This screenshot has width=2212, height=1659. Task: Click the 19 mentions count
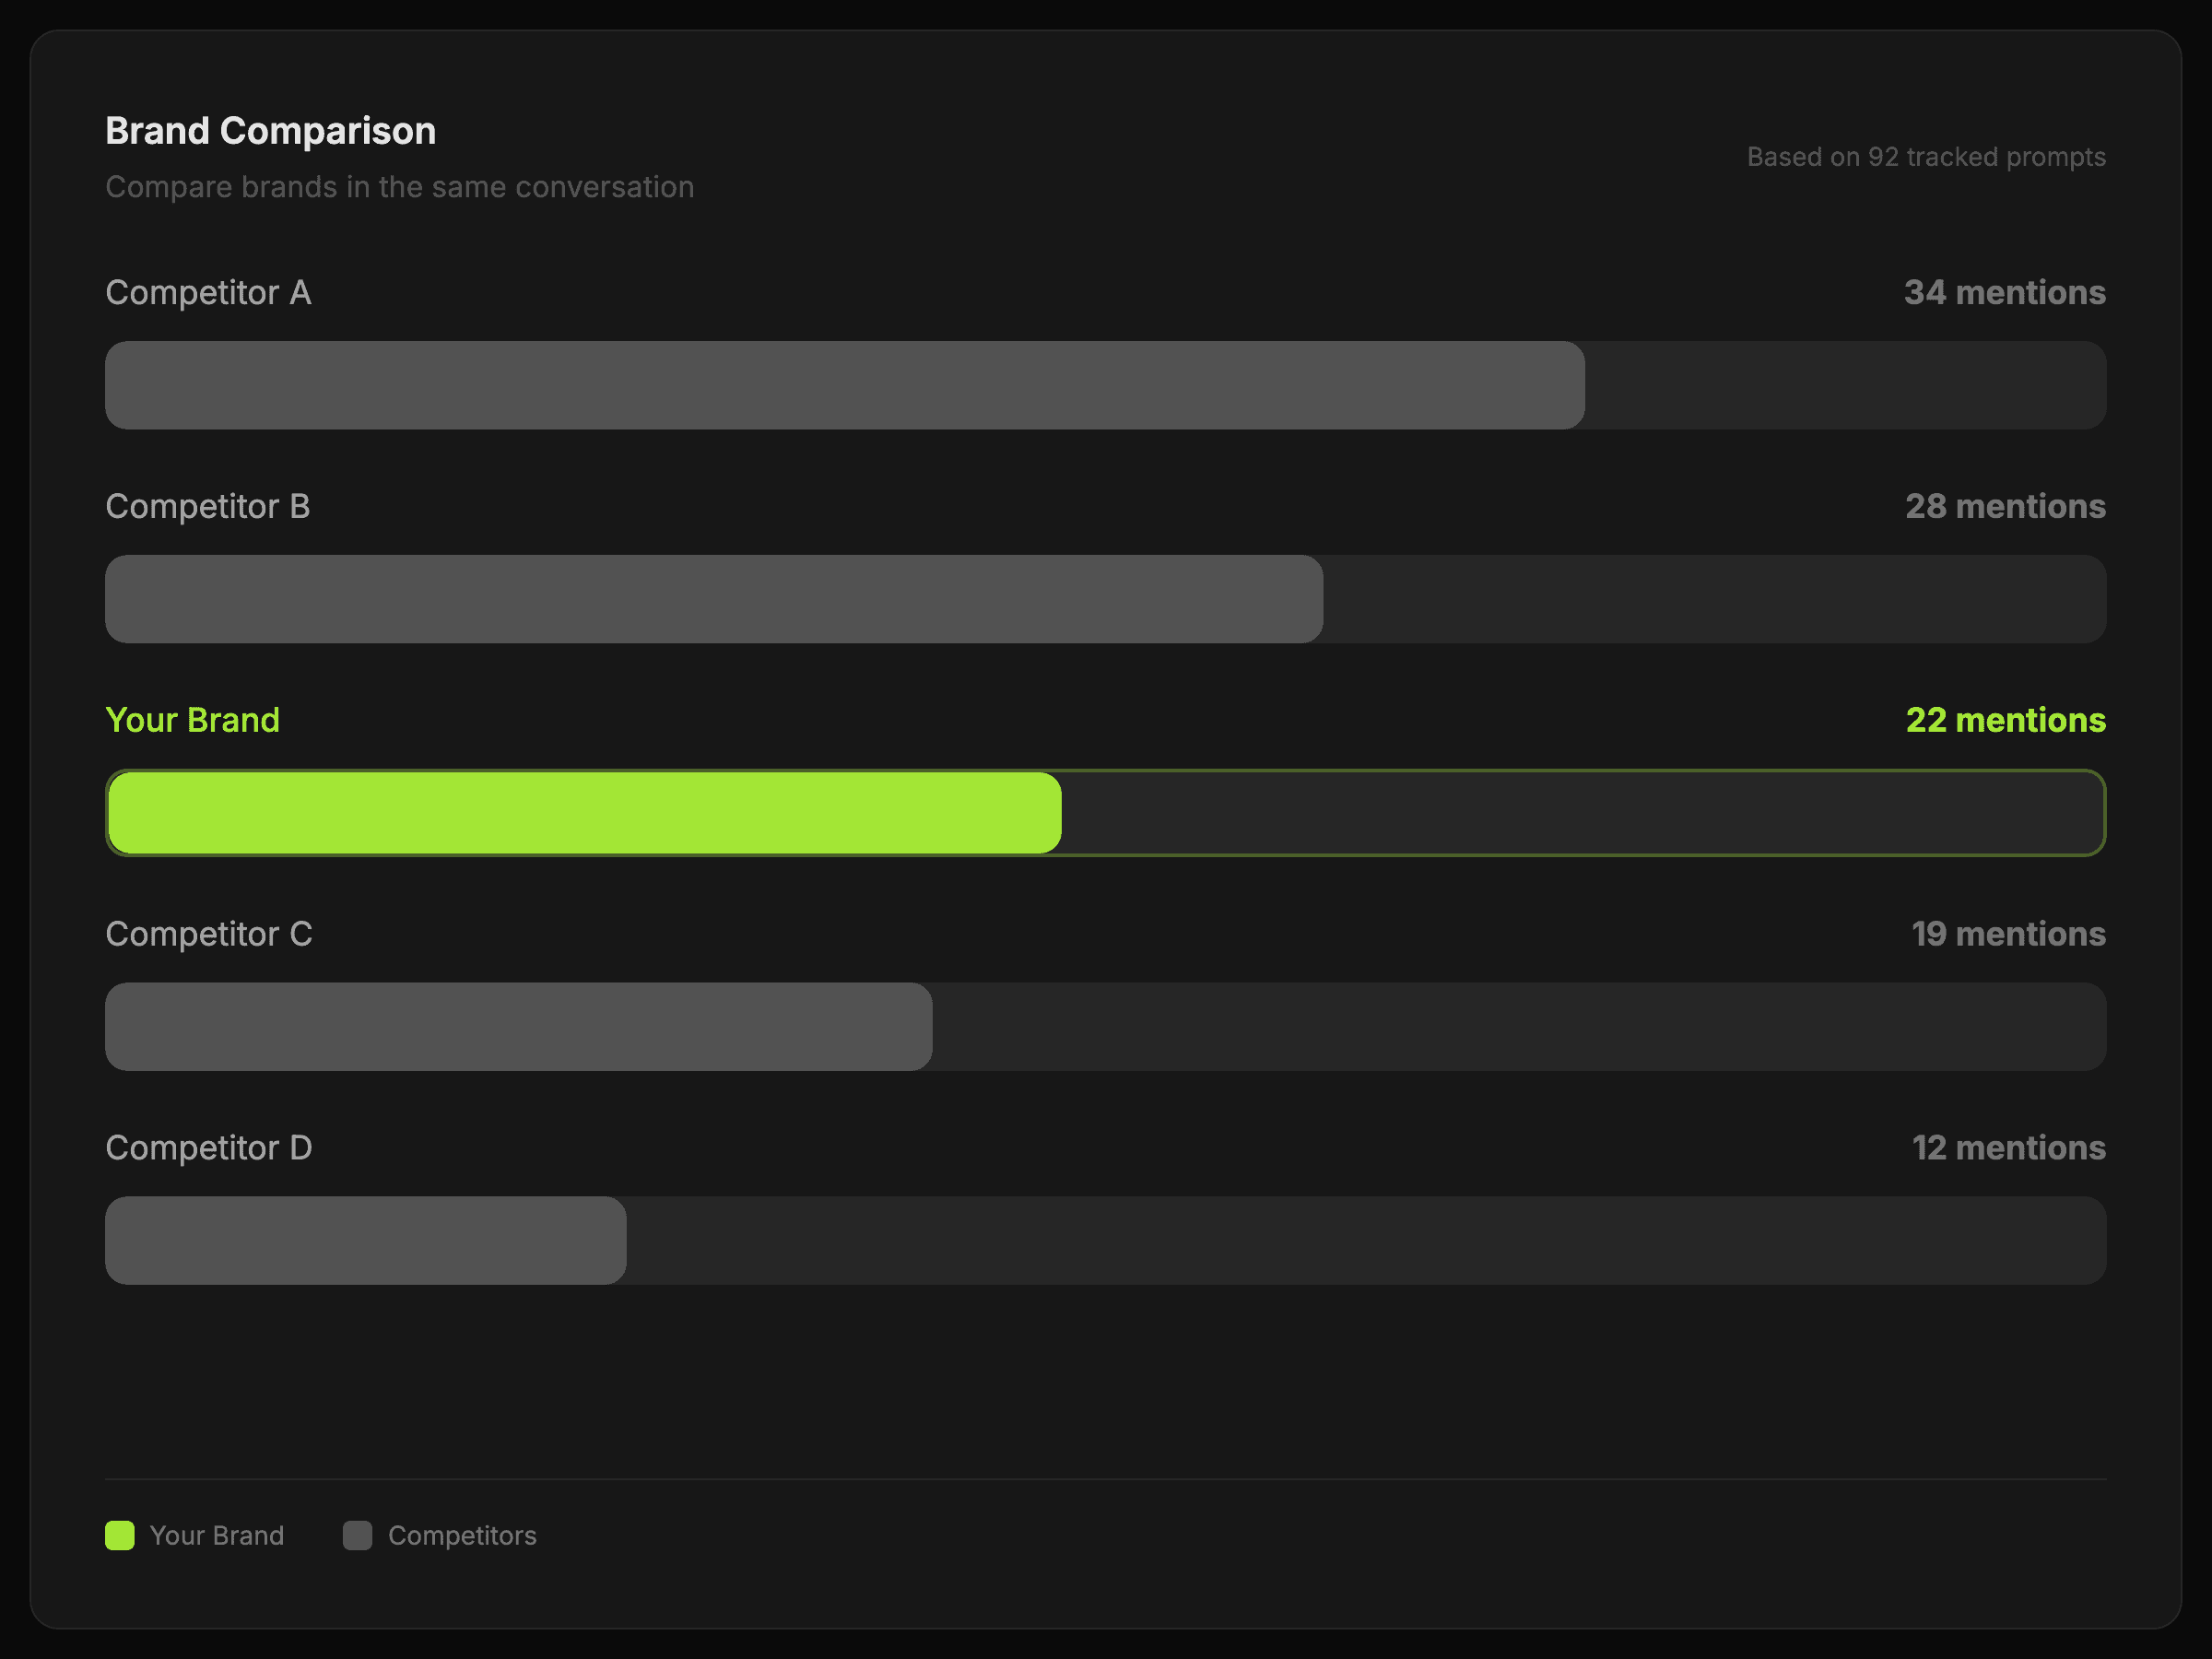2008,934
